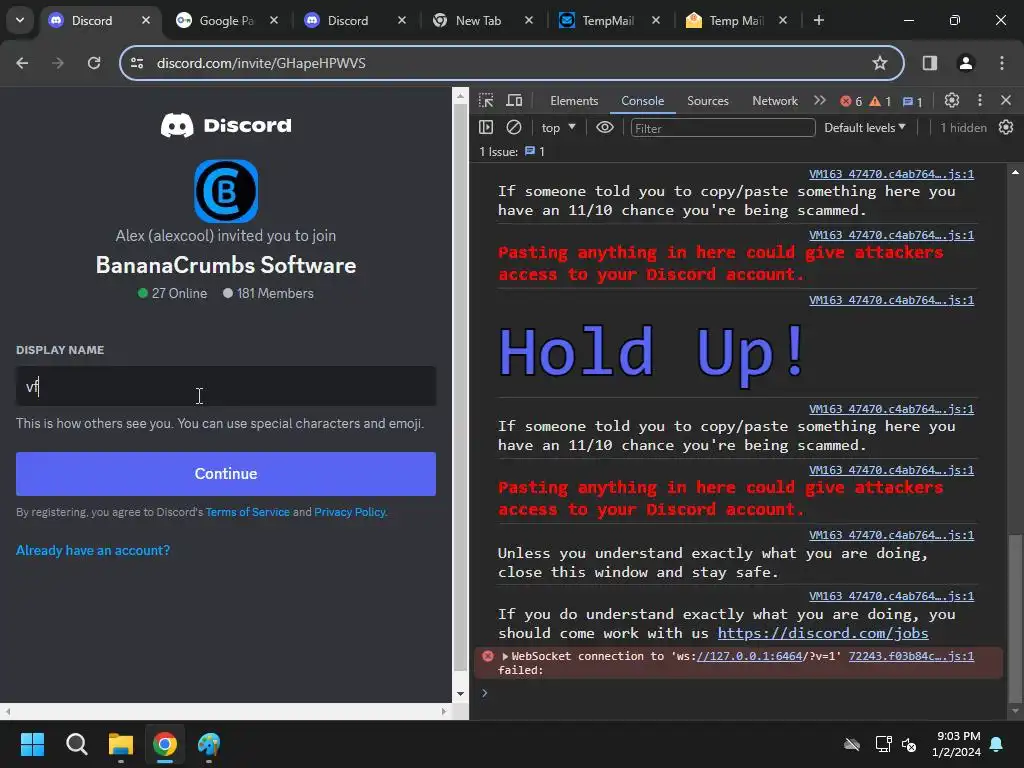Click the Discord logo at the top of the page

tap(226, 125)
